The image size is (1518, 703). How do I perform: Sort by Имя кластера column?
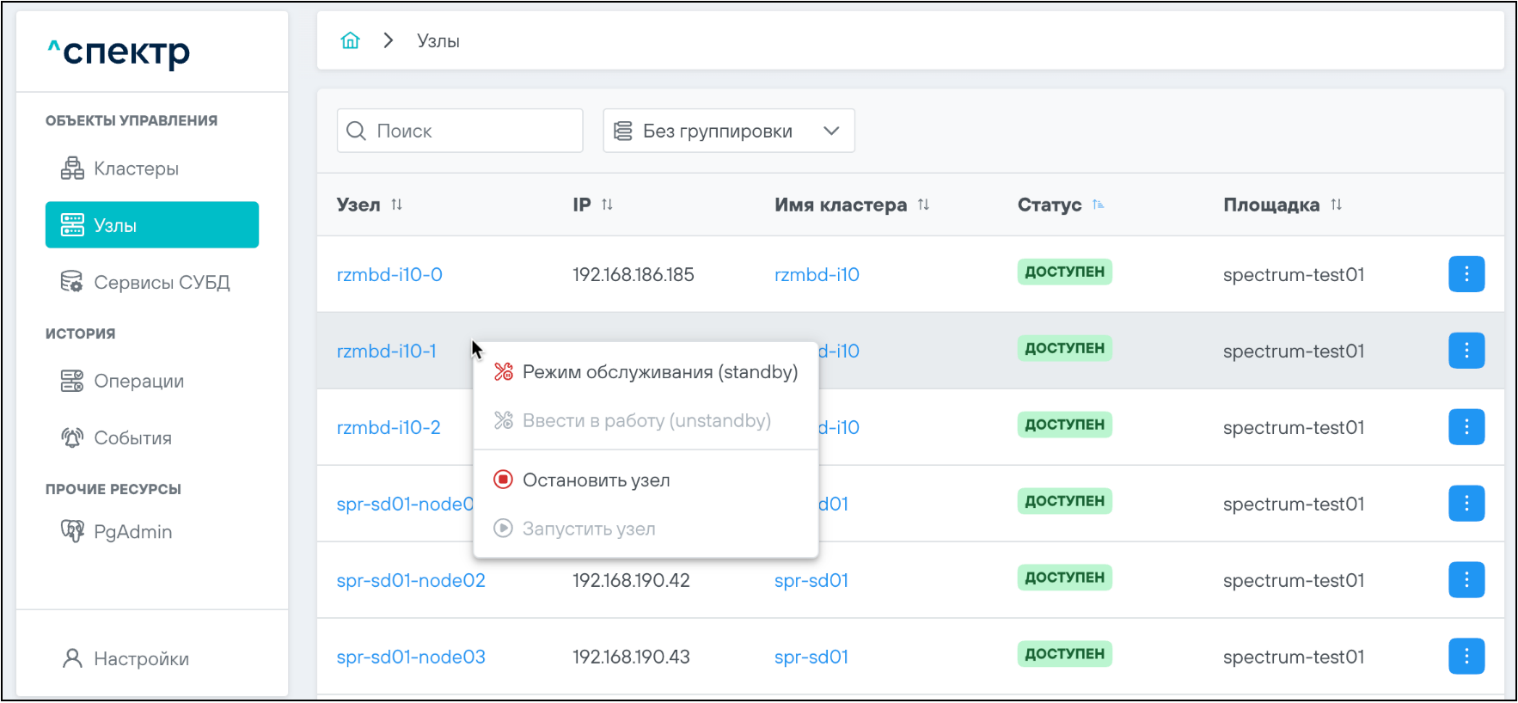[x=923, y=205]
